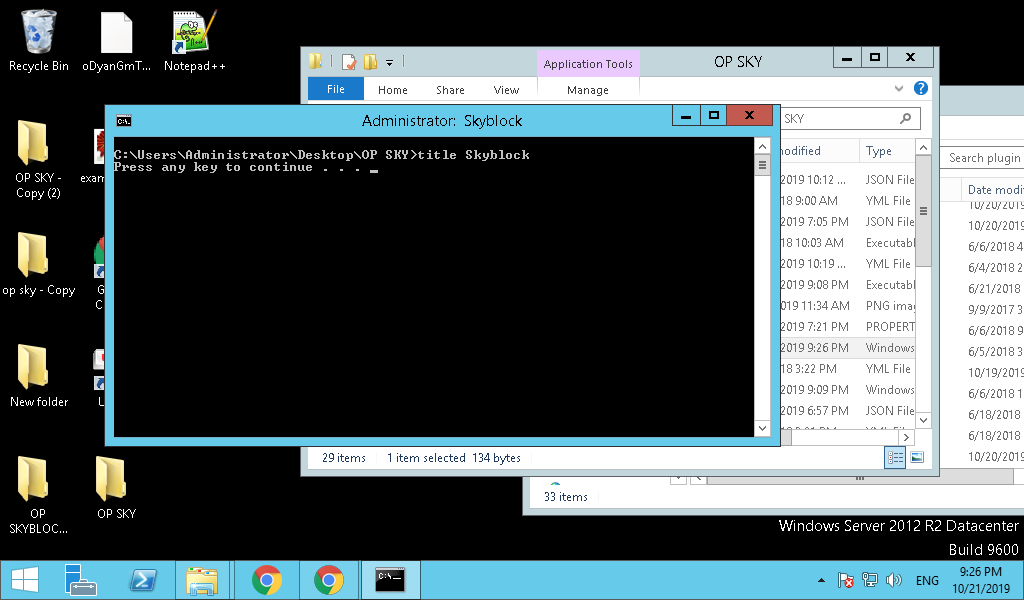1024x600 pixels.
Task: Click the volume speaker icon in system tray
Action: (x=894, y=580)
